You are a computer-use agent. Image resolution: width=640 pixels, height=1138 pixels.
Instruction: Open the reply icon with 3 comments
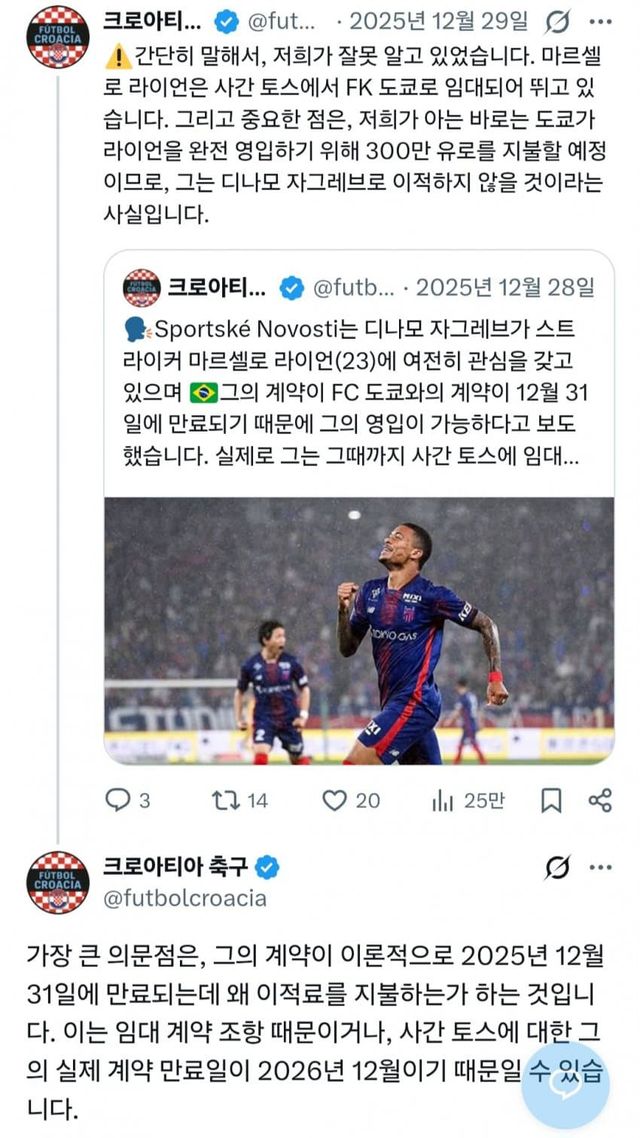[x=119, y=800]
